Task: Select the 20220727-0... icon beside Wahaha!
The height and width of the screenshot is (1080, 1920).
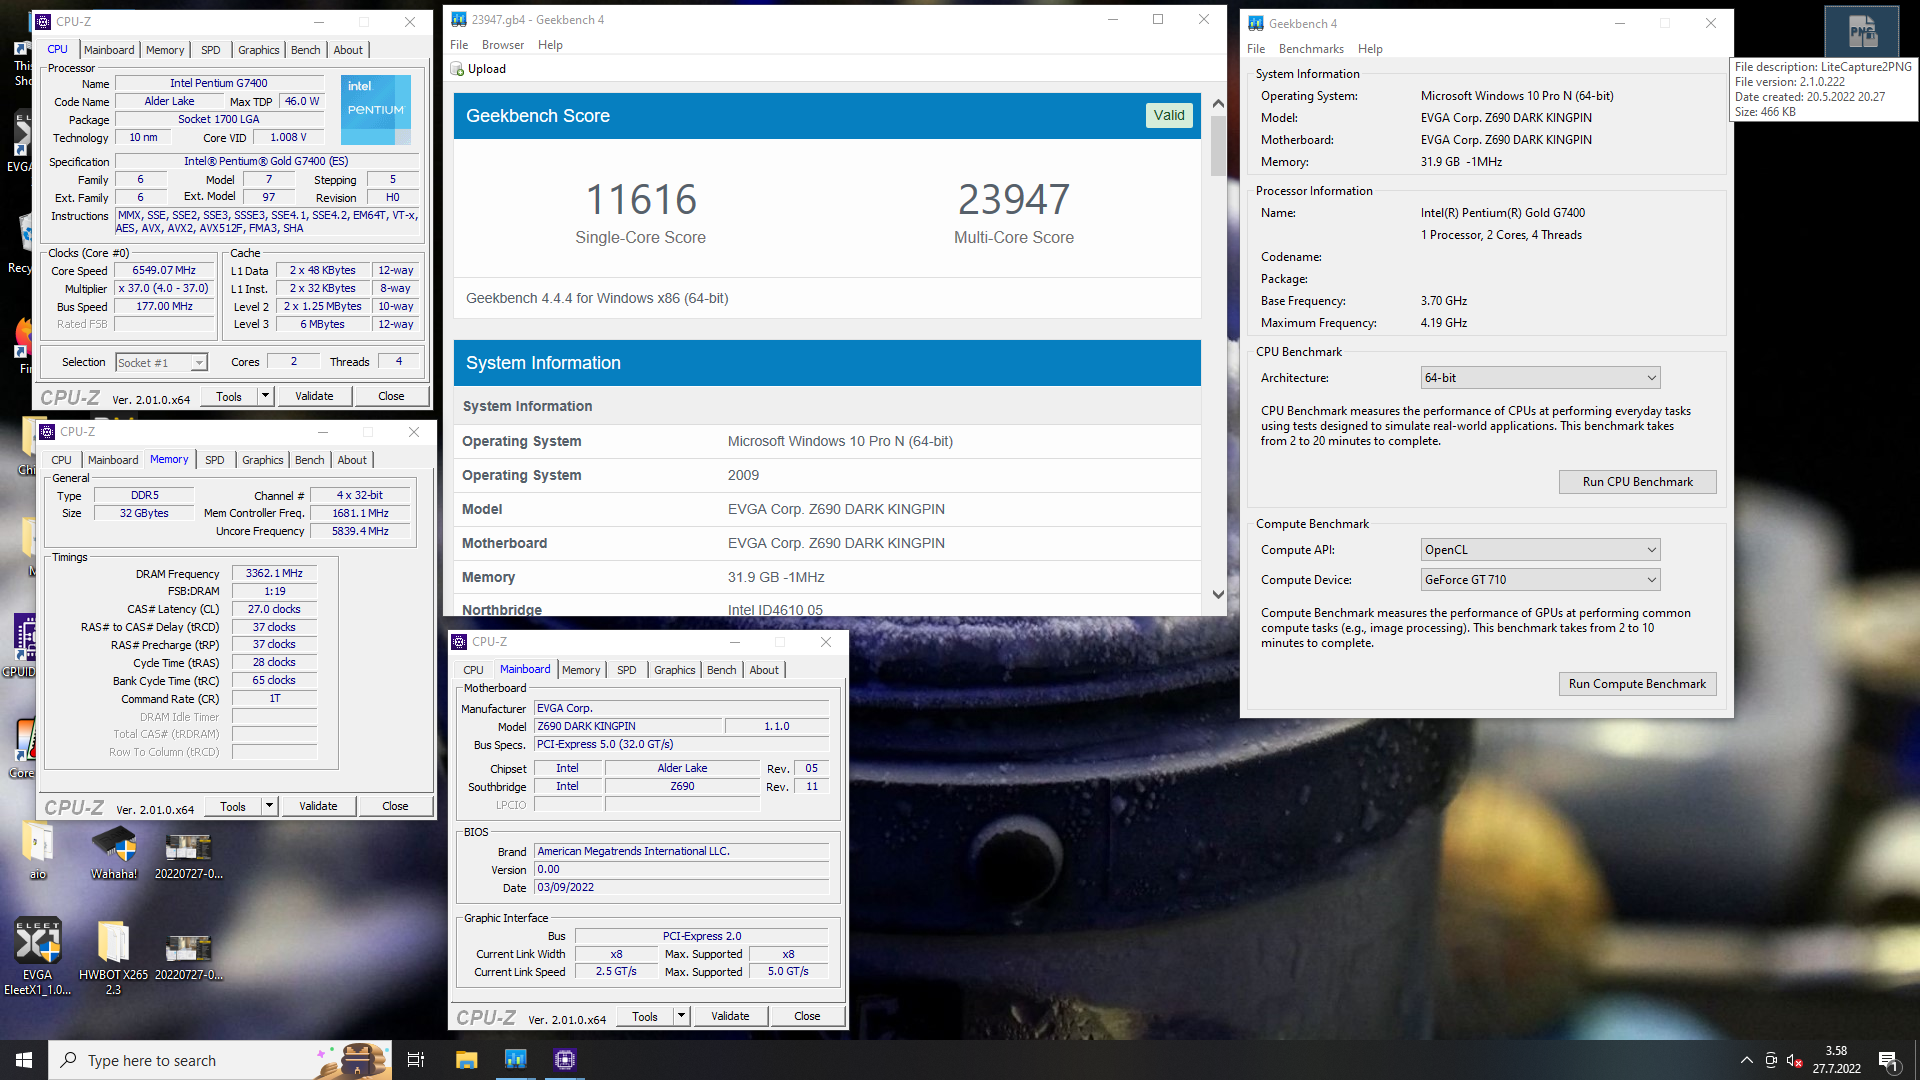Action: [188, 855]
